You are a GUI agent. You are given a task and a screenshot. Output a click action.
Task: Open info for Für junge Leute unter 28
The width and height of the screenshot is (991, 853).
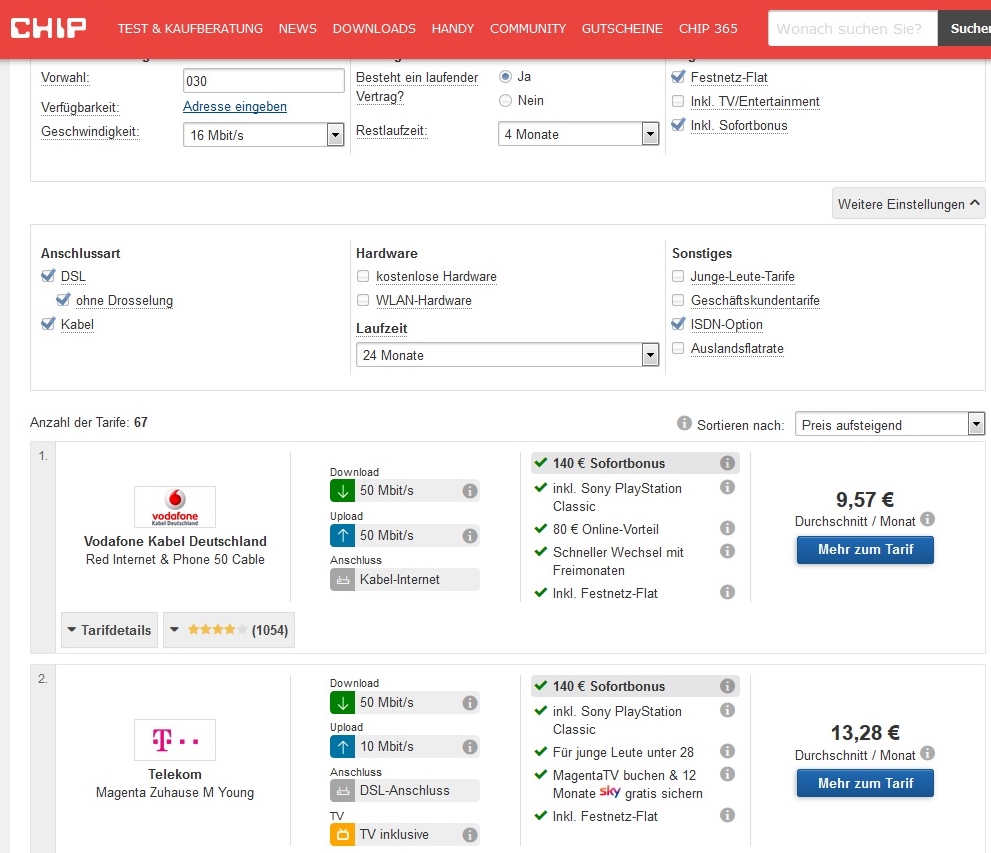727,751
